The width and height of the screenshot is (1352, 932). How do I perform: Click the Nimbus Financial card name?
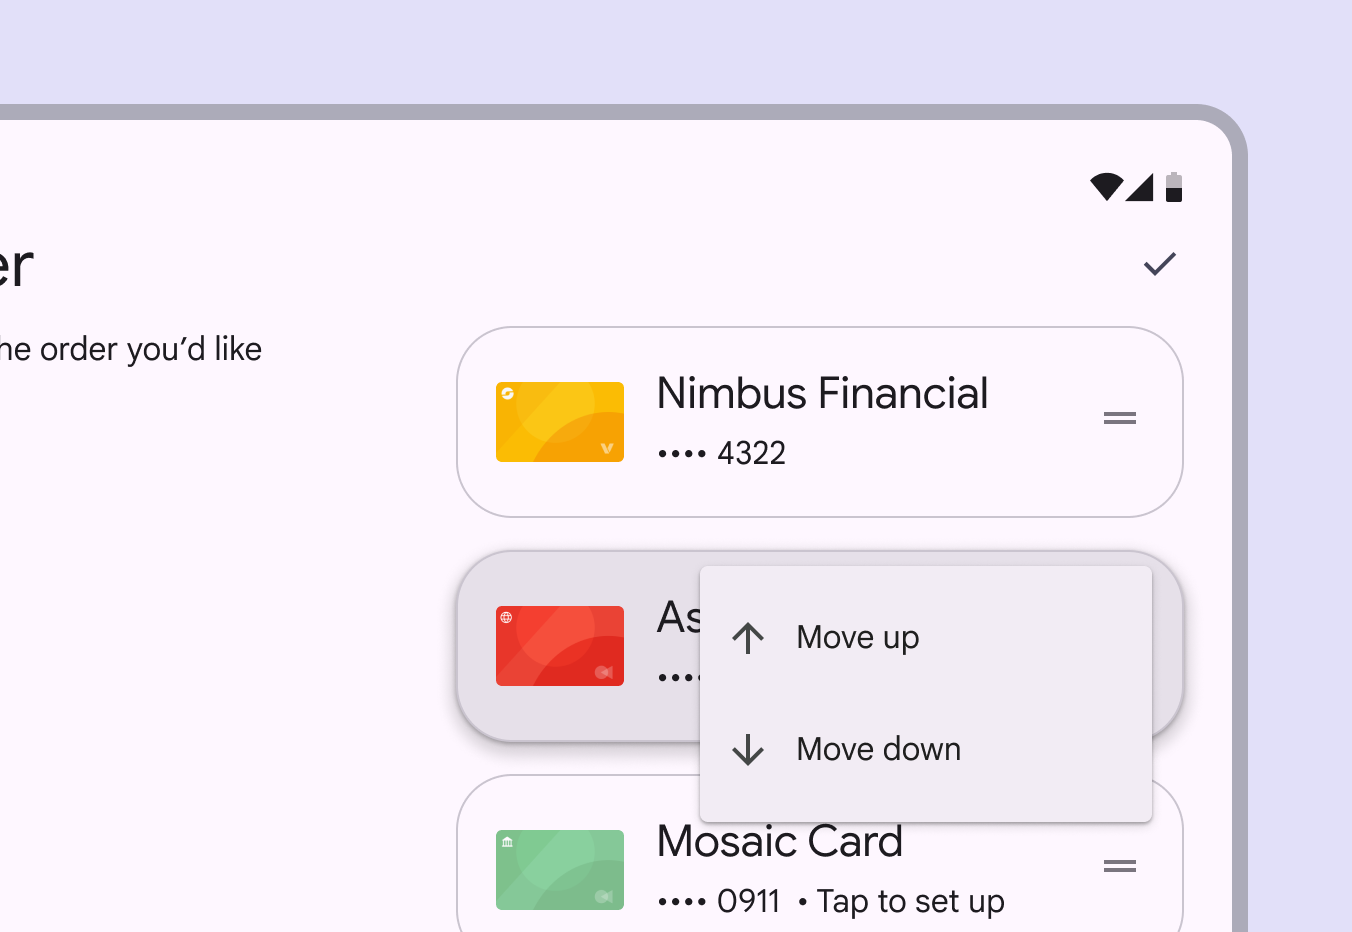pyautogui.click(x=822, y=394)
